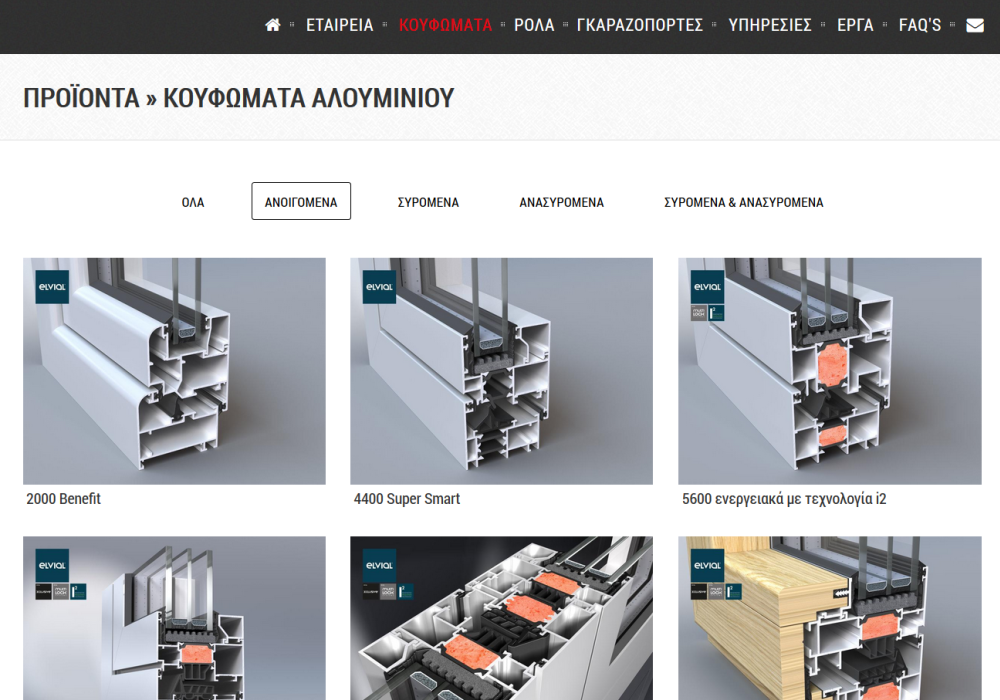Click the 5600 ενεργειακά με τεχνολογία i2 link
The width and height of the screenshot is (1000, 700).
(x=784, y=499)
